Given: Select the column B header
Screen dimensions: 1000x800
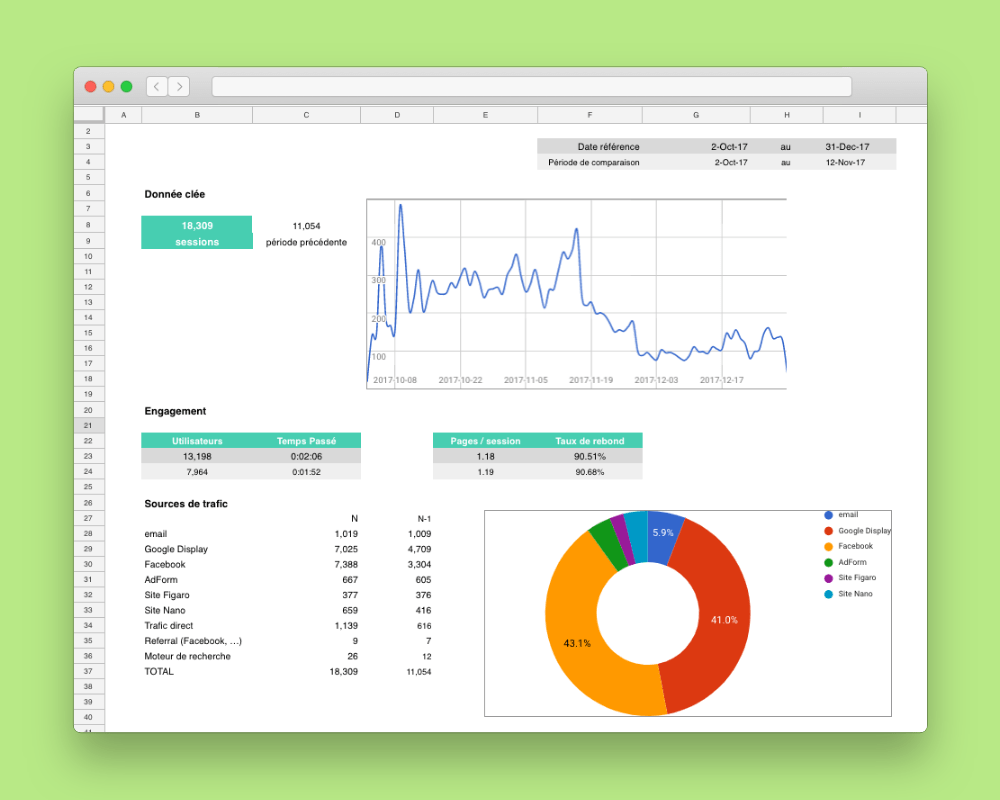Looking at the screenshot, I should click(x=196, y=114).
